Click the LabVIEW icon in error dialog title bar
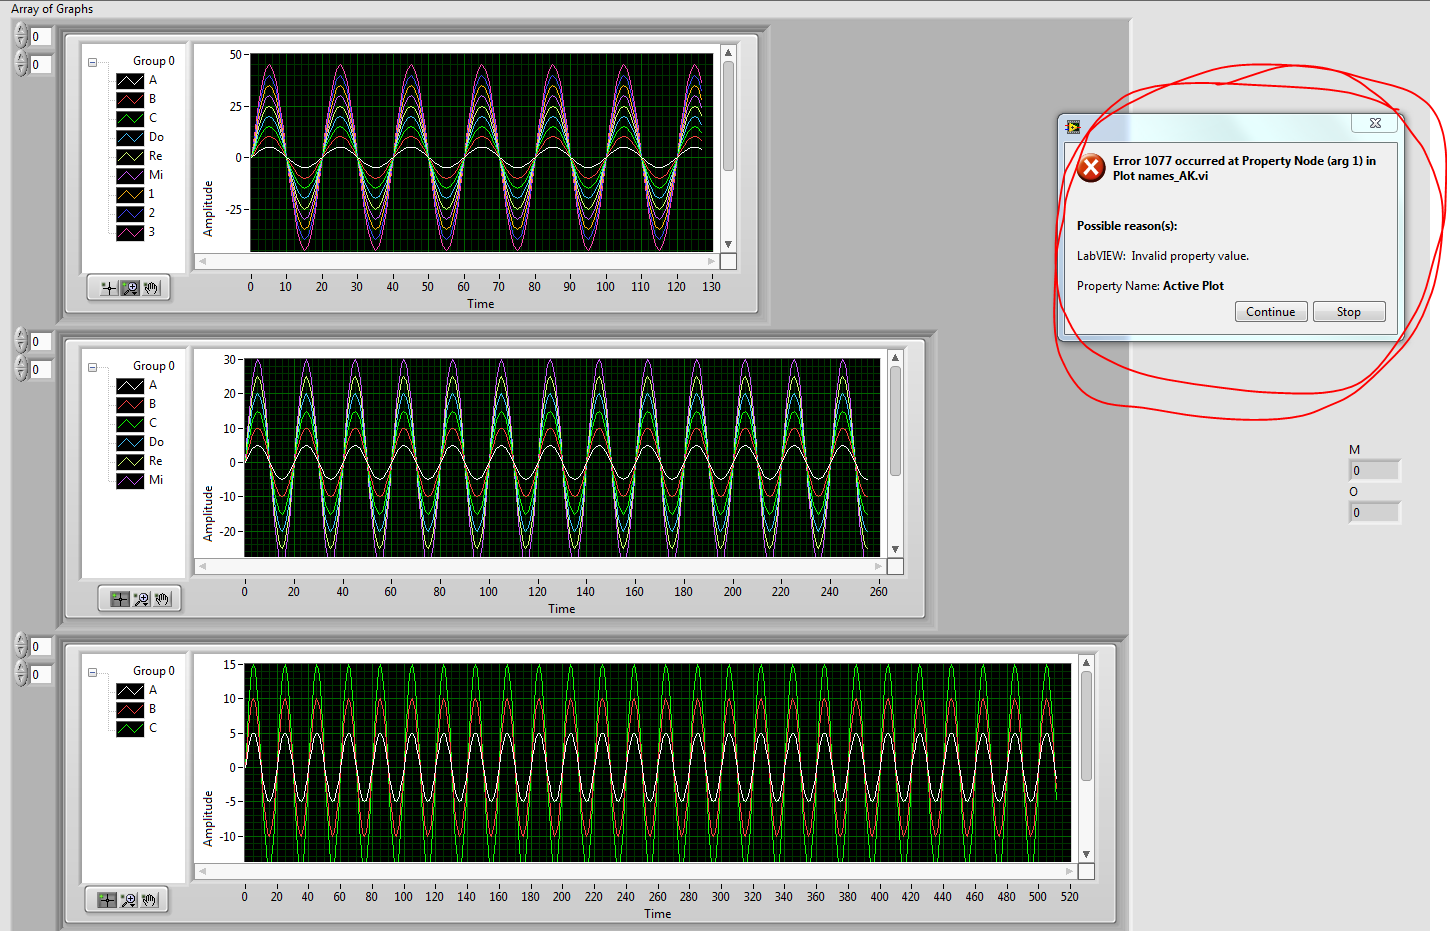1447x931 pixels. coord(1073,126)
